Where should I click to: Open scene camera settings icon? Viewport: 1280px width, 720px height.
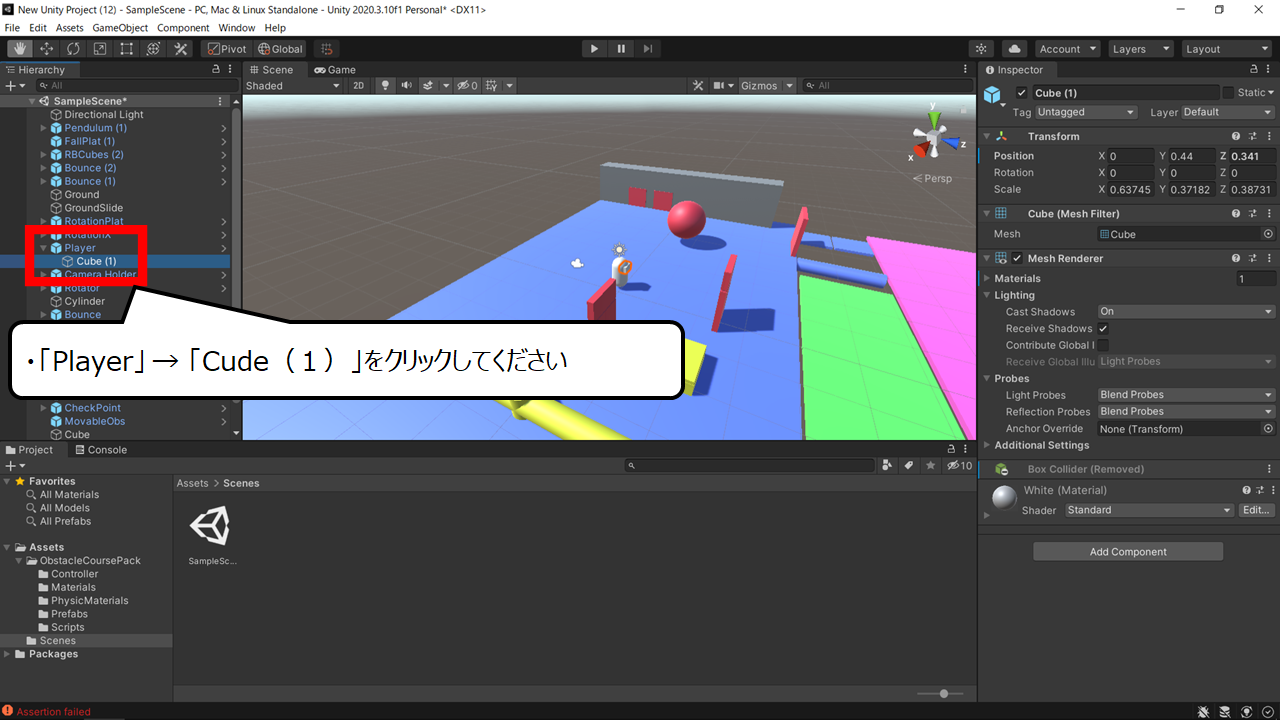pos(719,86)
